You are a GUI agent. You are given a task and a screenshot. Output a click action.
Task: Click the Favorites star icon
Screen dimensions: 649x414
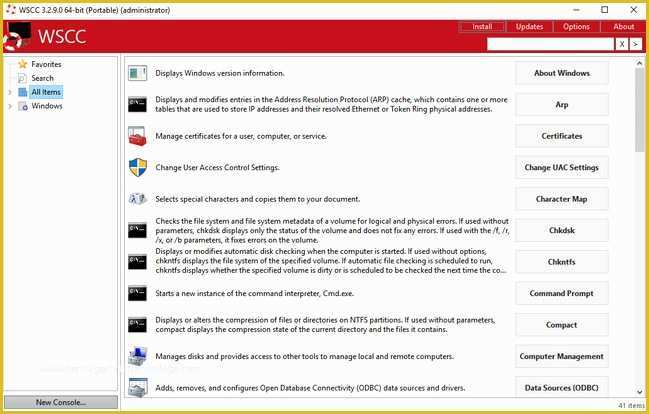coord(23,64)
